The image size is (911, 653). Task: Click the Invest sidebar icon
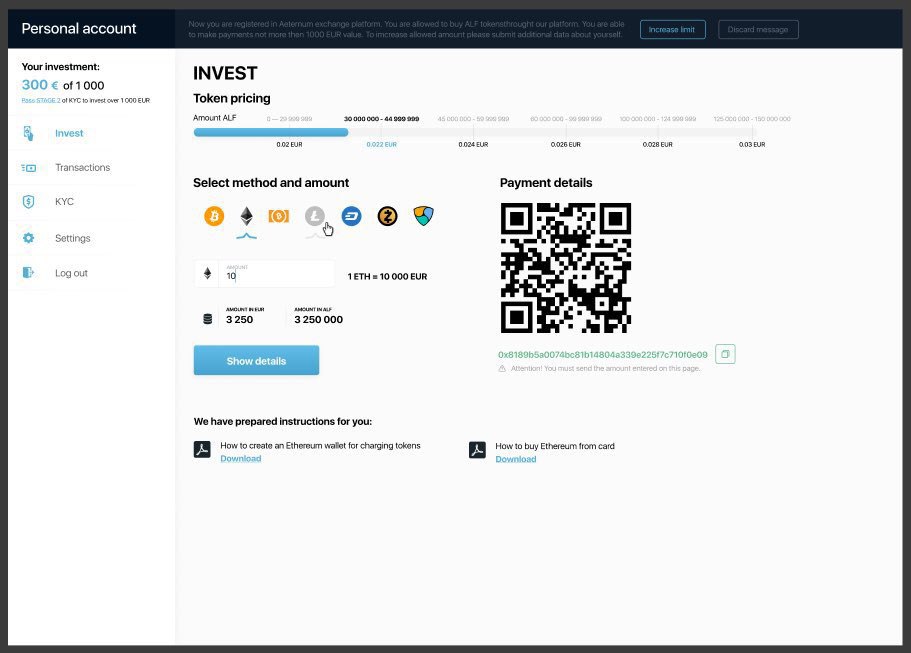28,133
